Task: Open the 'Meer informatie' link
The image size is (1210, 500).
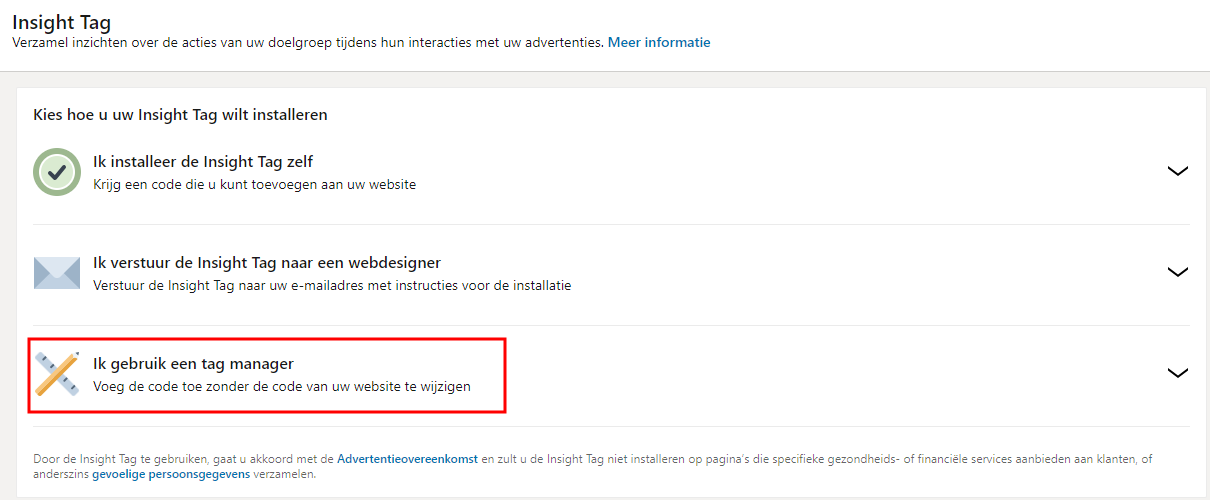Action: coord(659,43)
